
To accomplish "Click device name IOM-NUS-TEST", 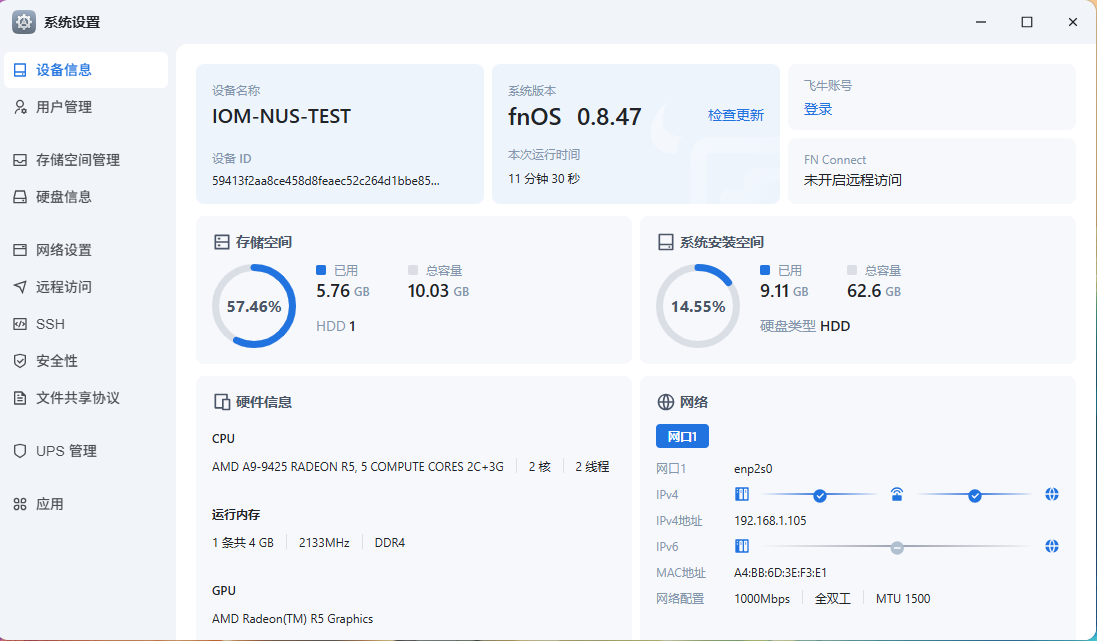I will [x=281, y=116].
